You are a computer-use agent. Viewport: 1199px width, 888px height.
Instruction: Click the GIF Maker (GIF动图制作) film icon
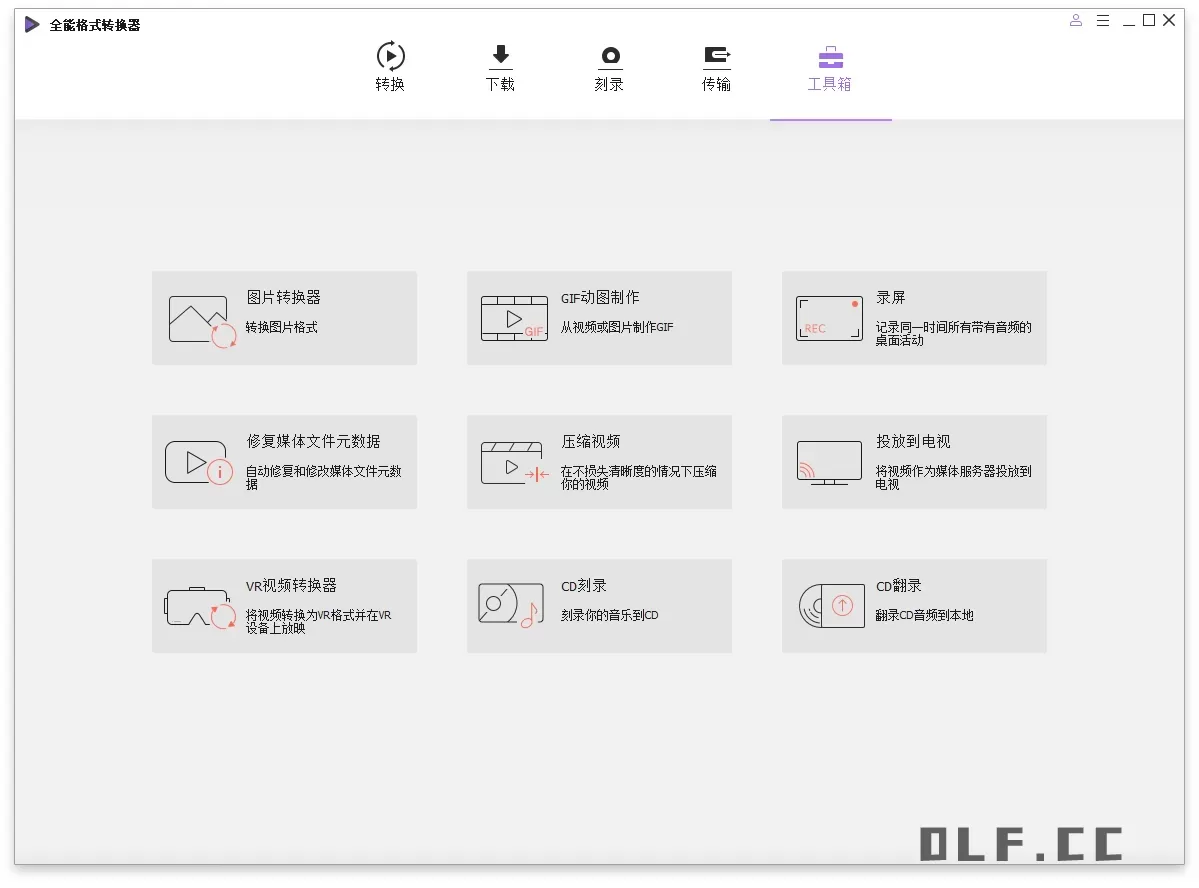514,319
